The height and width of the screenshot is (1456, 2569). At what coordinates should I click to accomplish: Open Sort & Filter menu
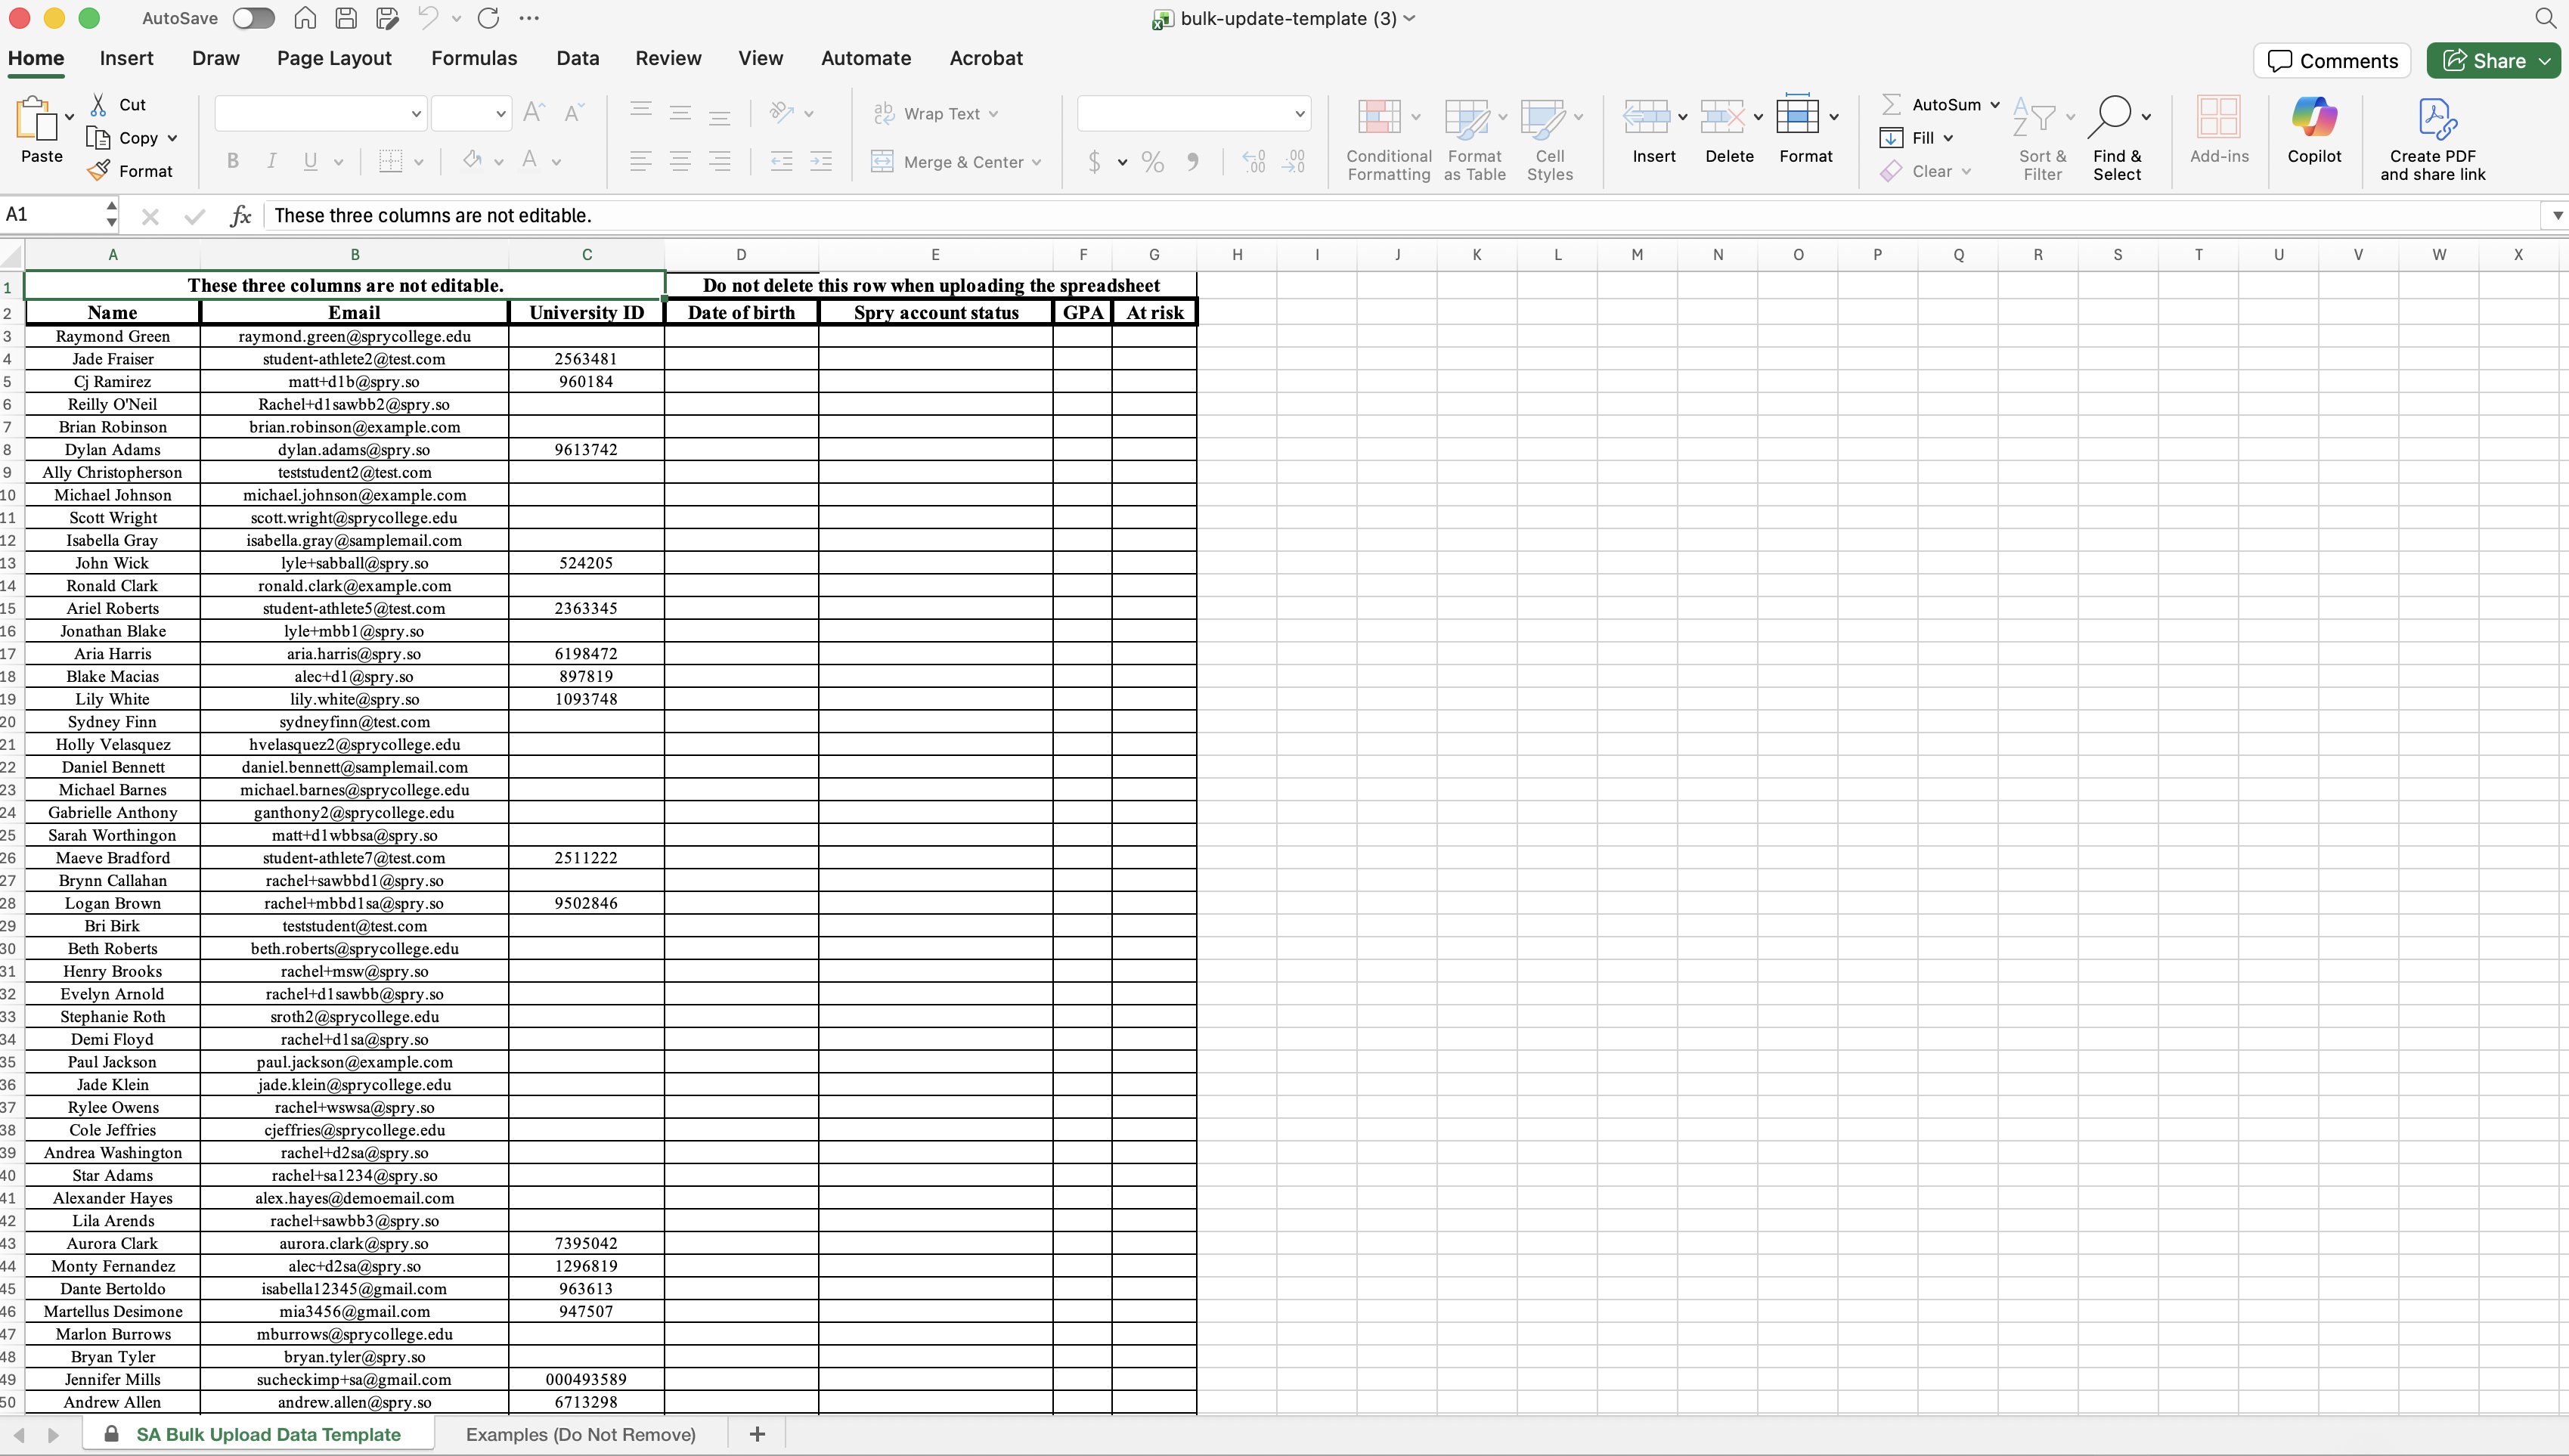coord(2042,139)
